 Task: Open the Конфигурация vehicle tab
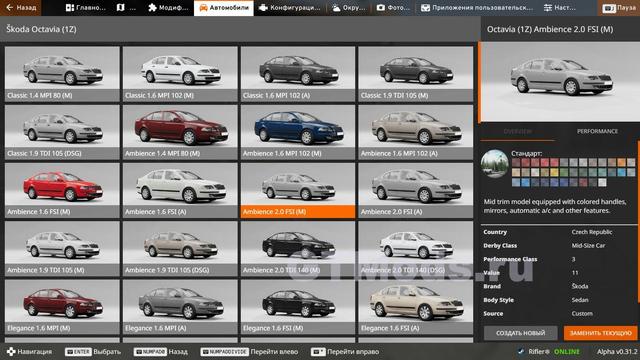click(x=290, y=8)
